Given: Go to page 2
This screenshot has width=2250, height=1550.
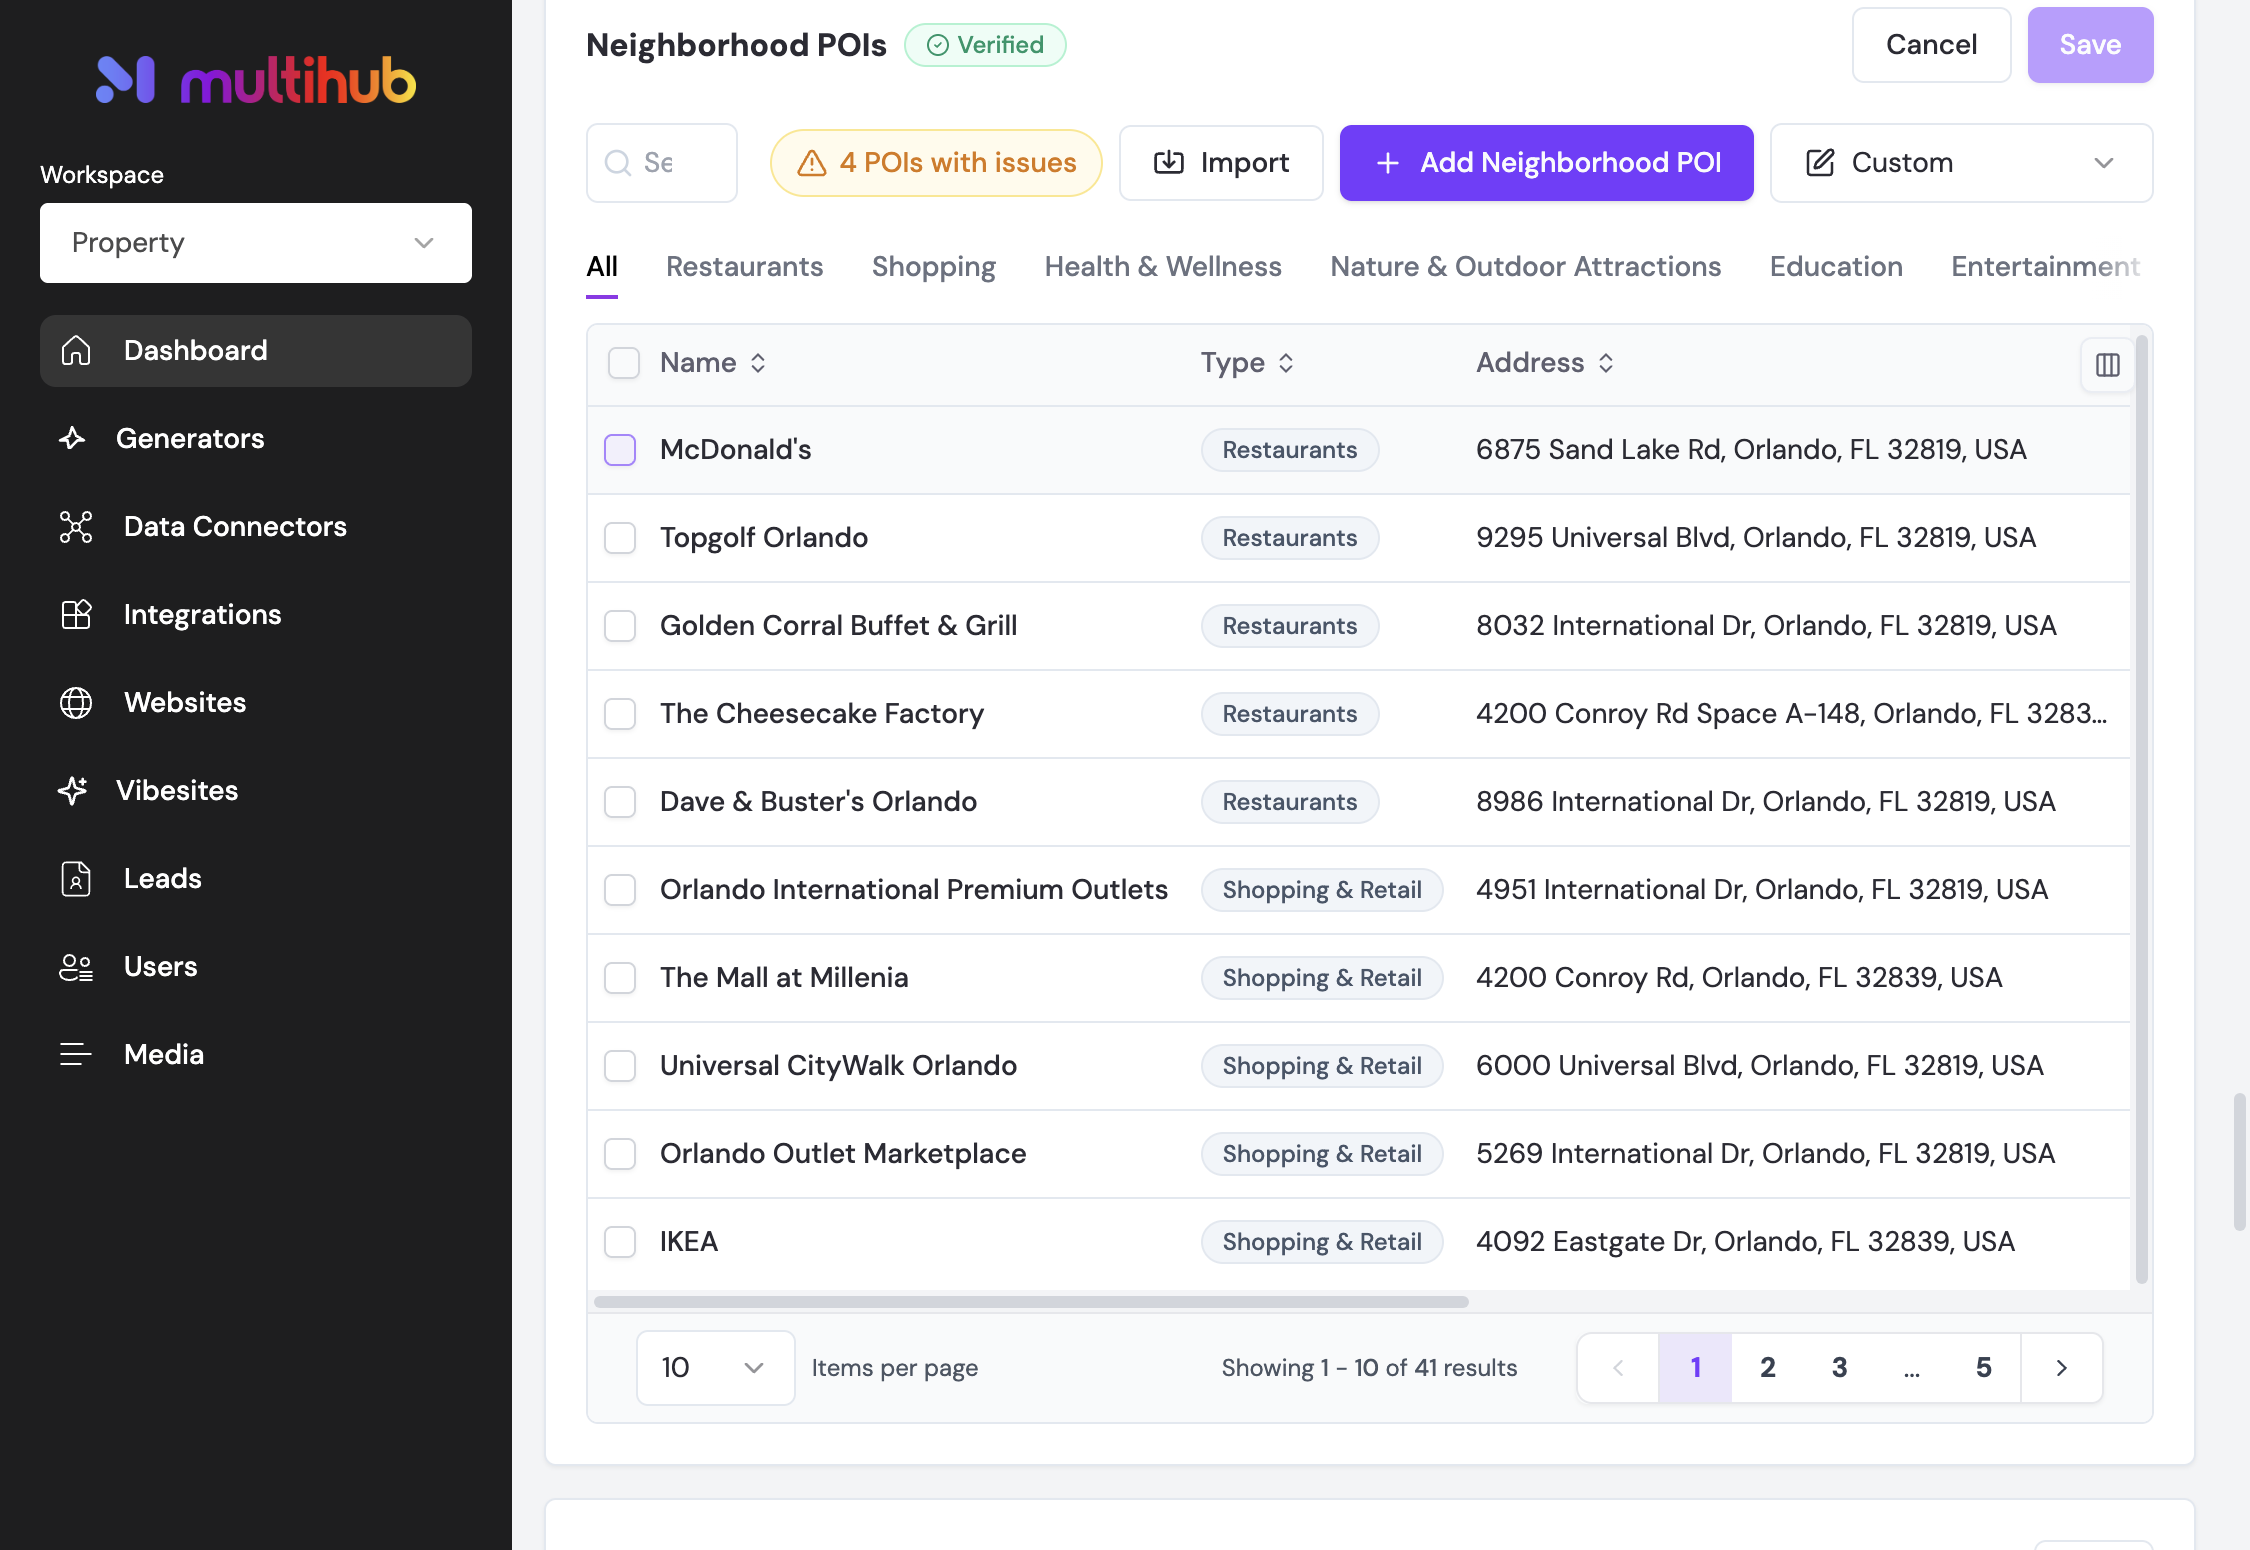Looking at the screenshot, I should point(1767,1367).
